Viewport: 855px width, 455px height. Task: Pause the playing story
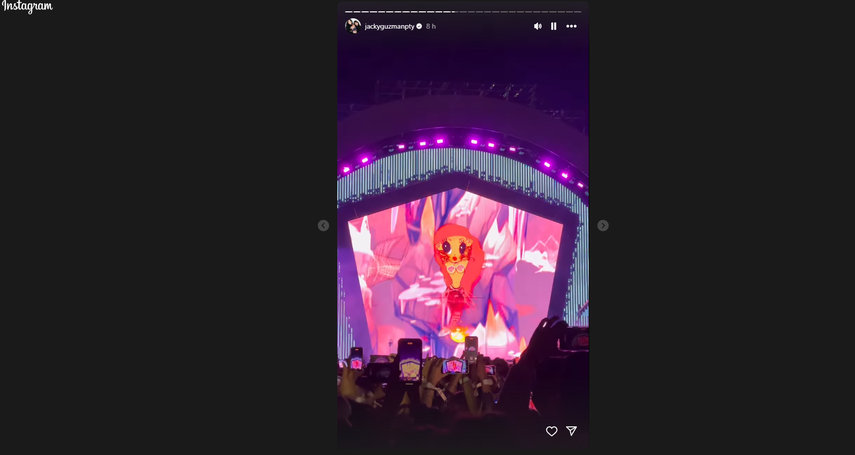click(553, 26)
